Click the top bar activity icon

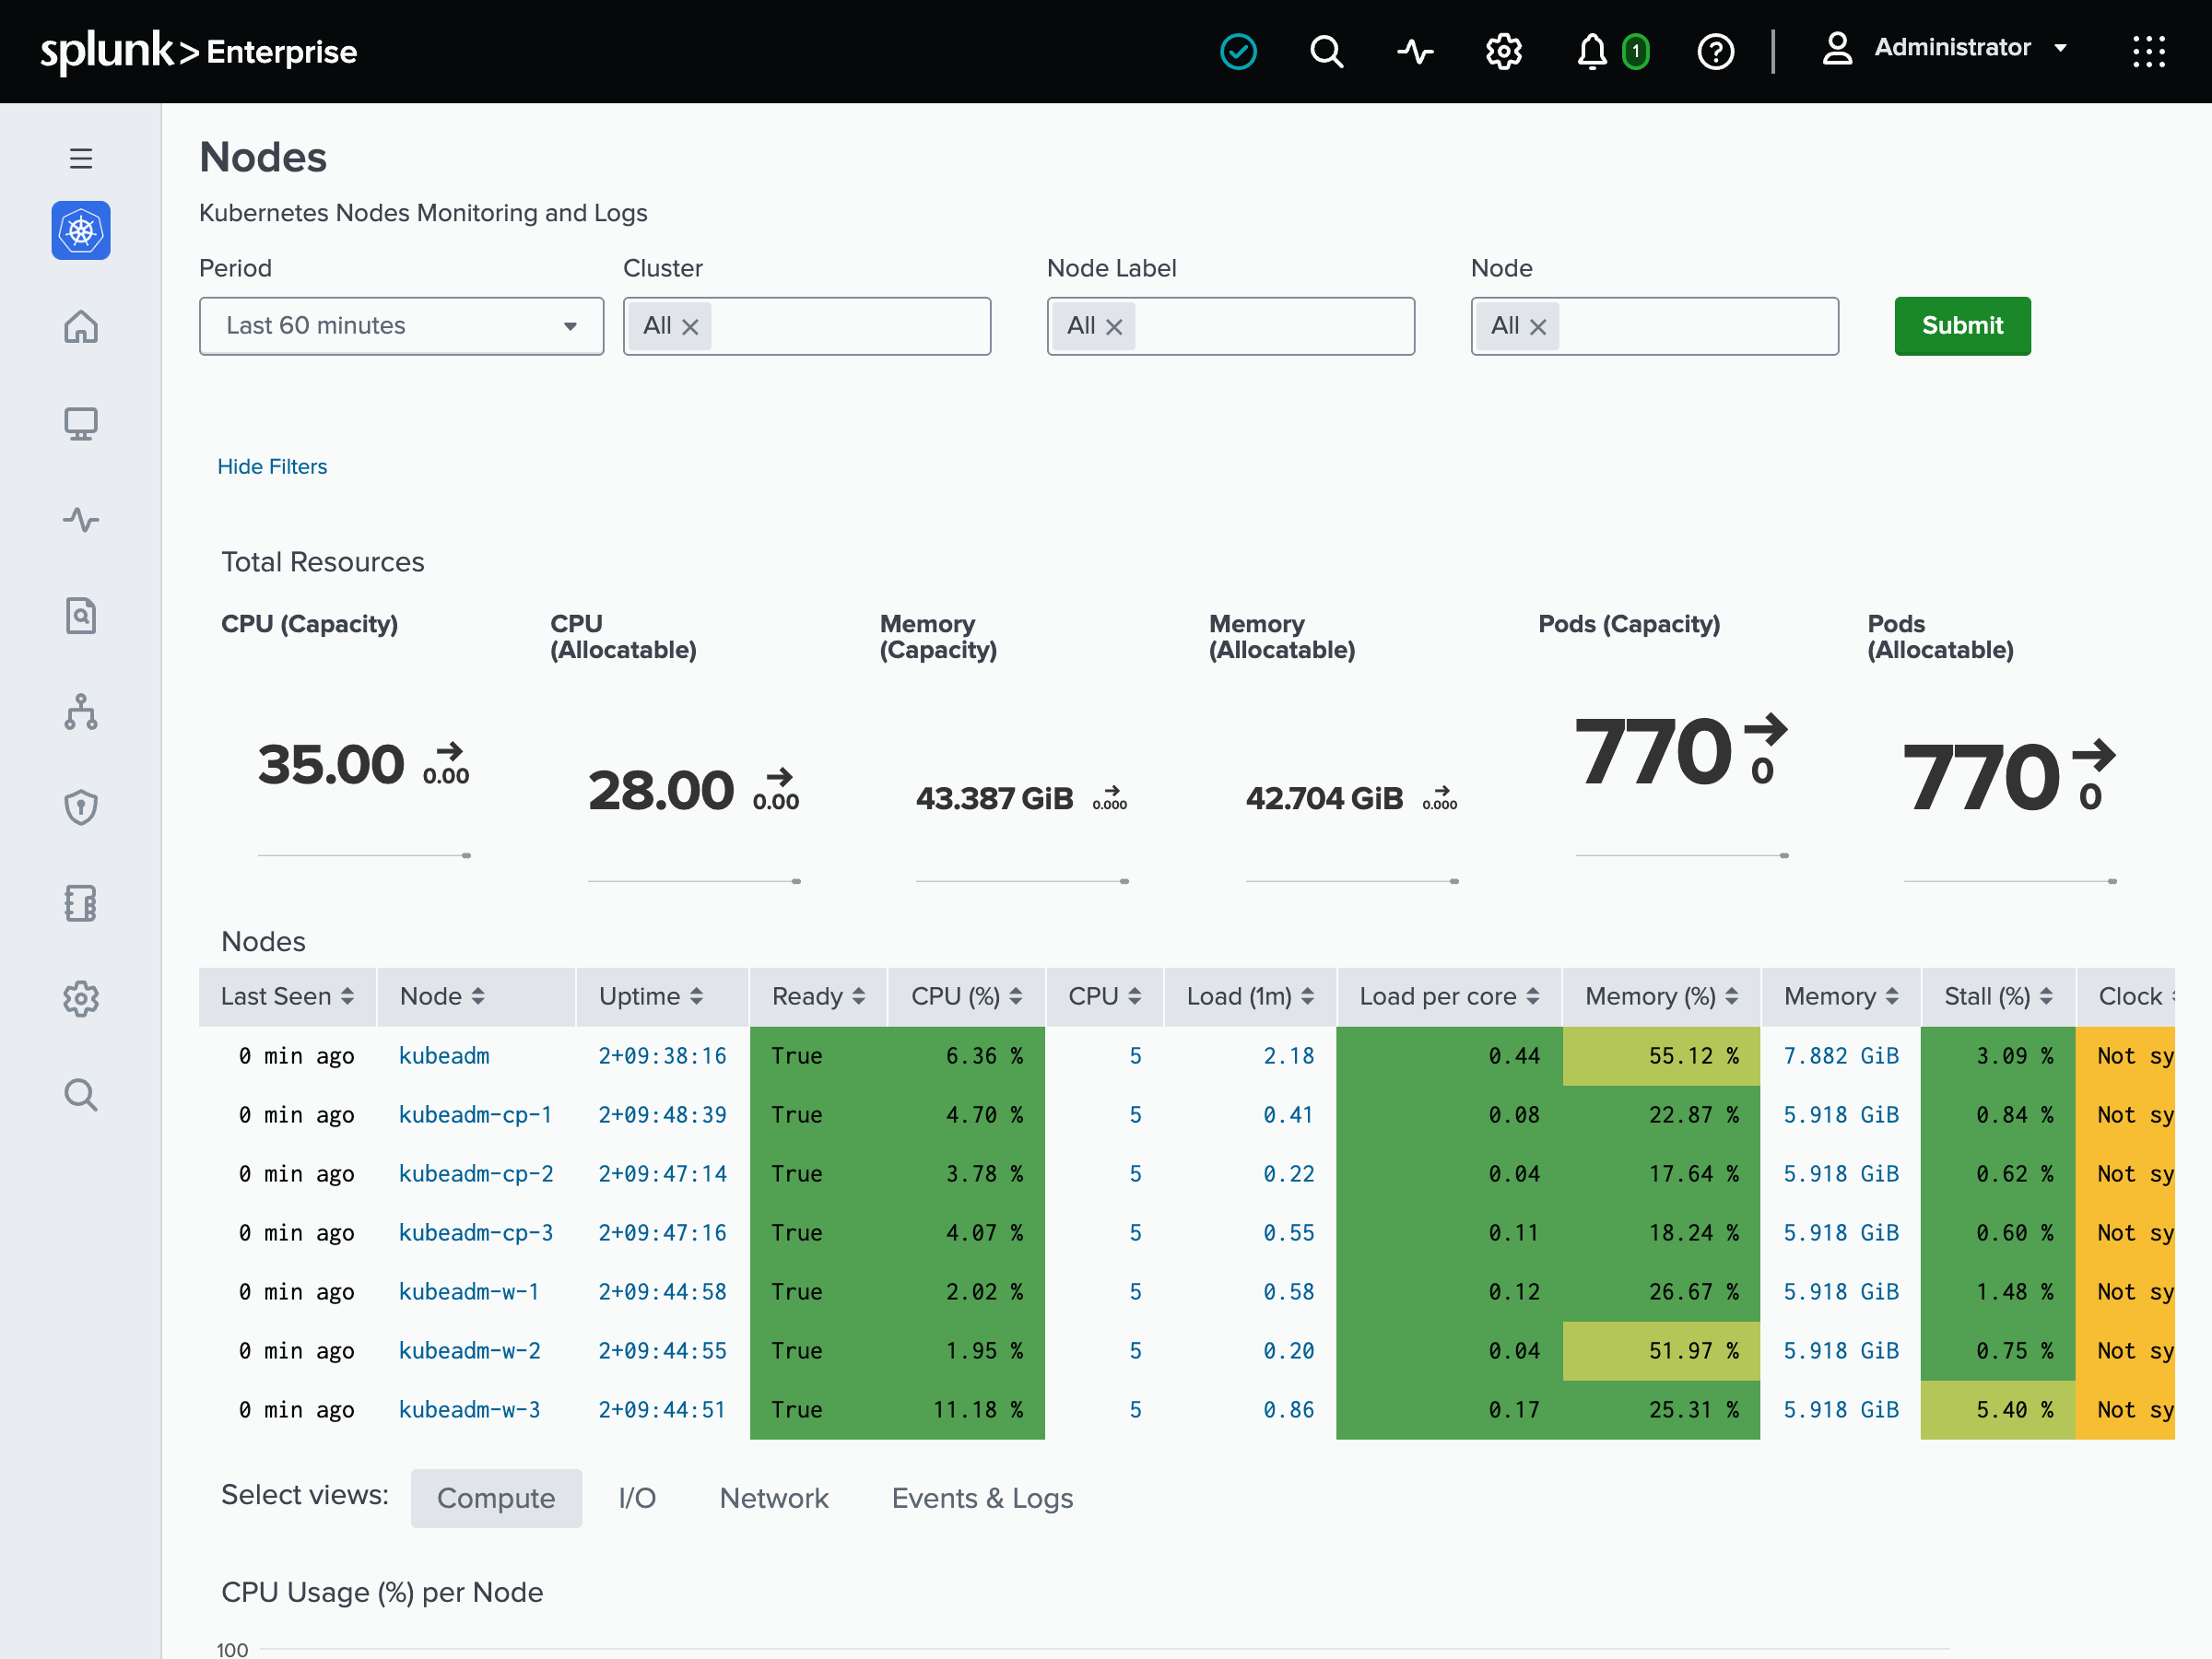[x=1415, y=51]
